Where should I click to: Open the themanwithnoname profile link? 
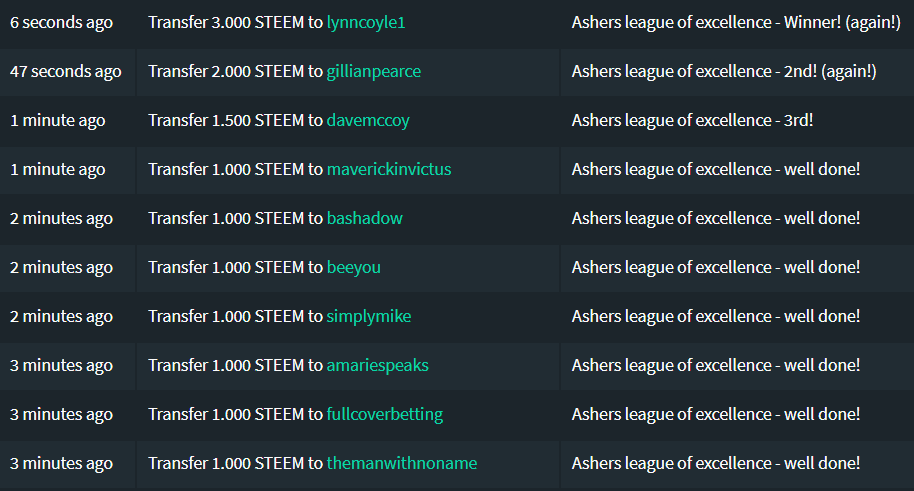[402, 464]
